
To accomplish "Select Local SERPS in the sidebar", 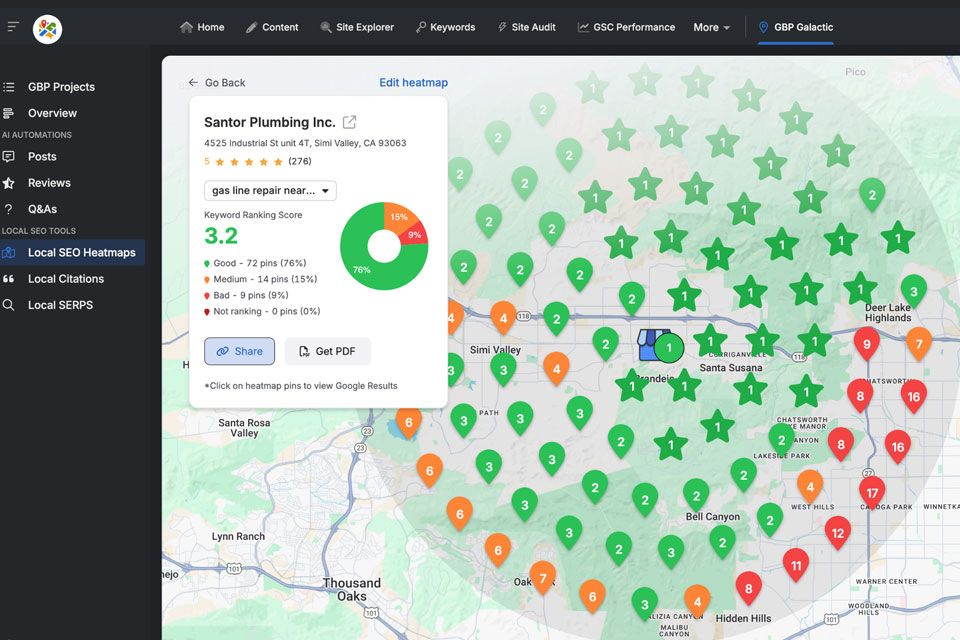I will coord(60,305).
